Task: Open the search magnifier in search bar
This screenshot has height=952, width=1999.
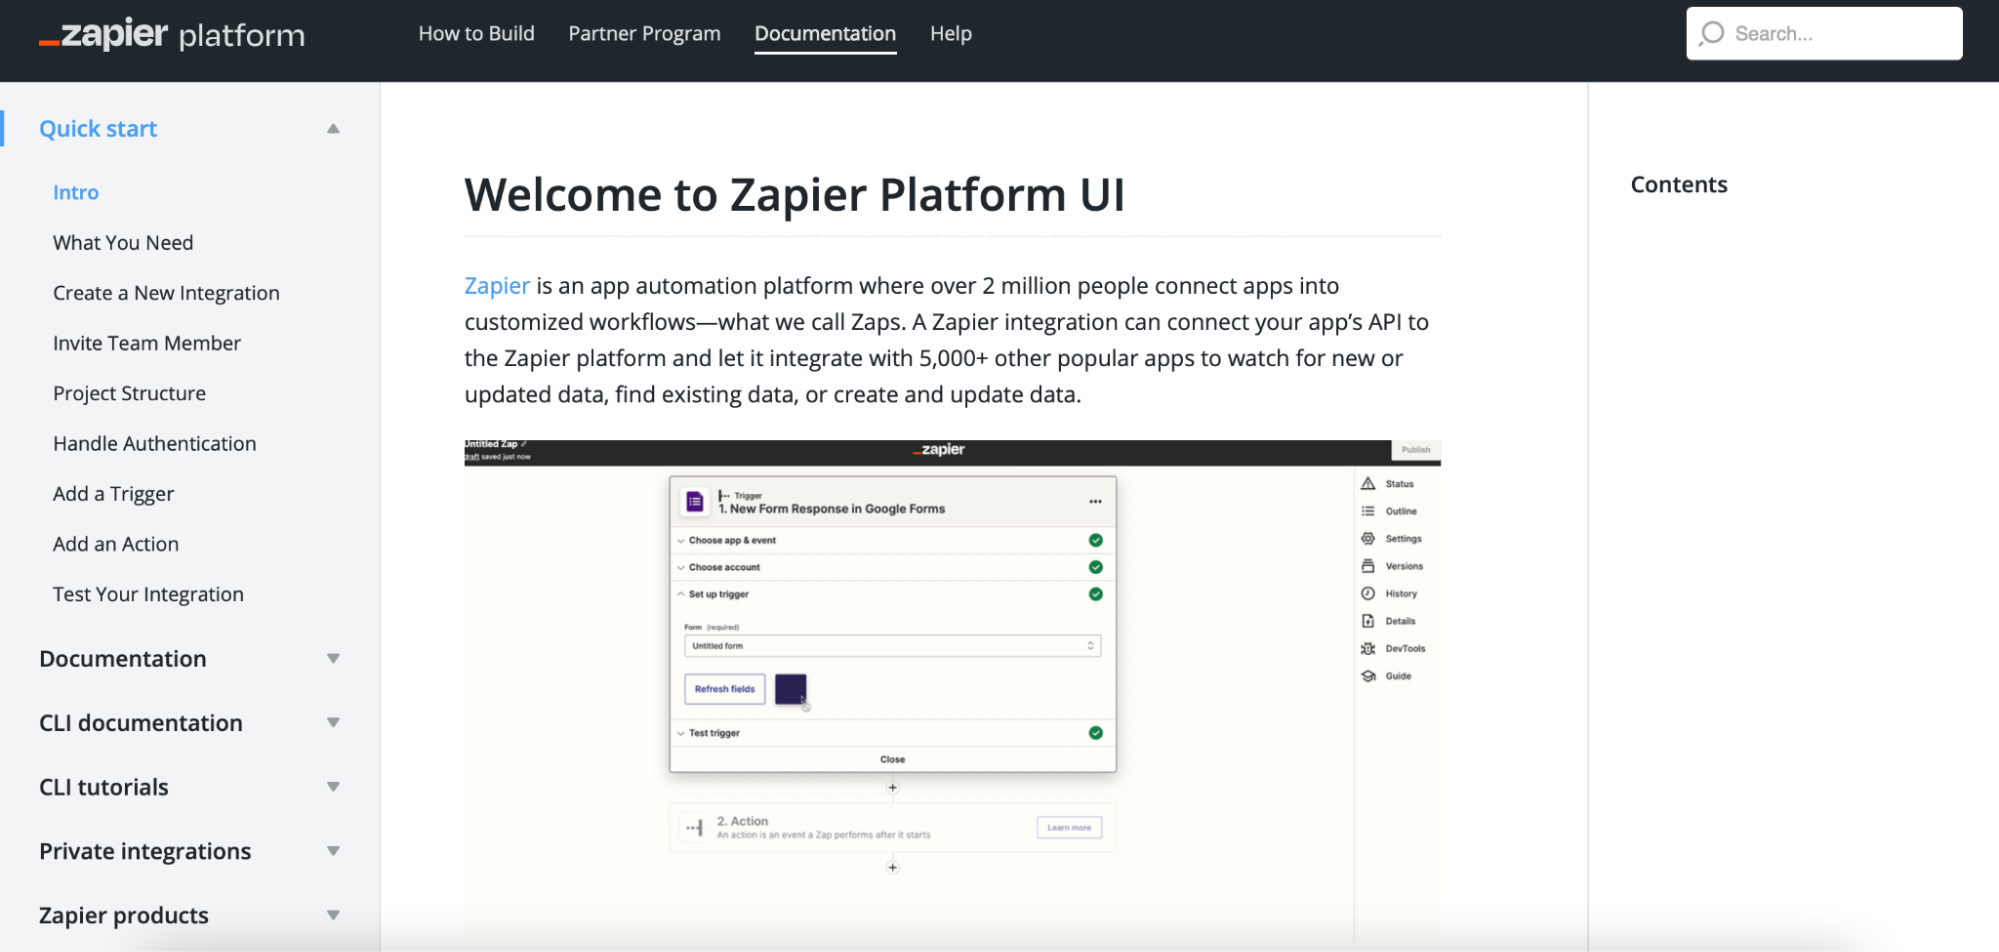Action: (x=1711, y=33)
